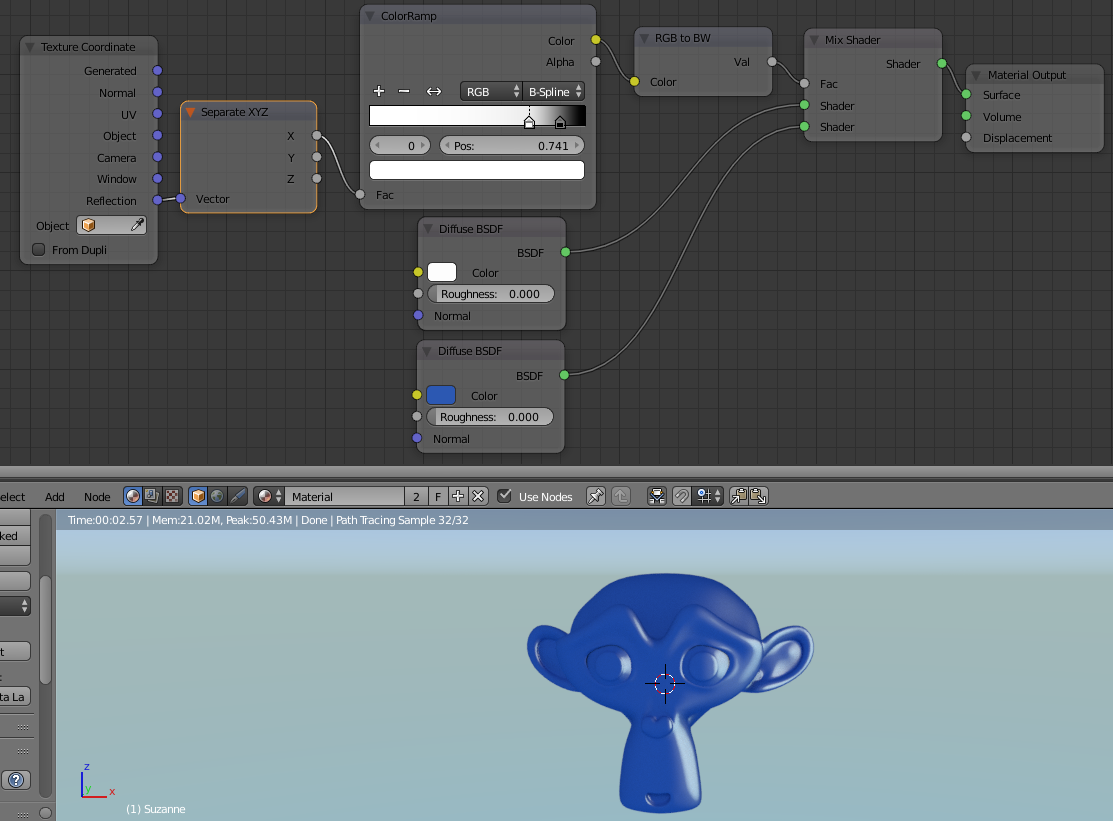Copy selected nodes to clipboard icon
The width and height of the screenshot is (1113, 821).
tap(739, 496)
